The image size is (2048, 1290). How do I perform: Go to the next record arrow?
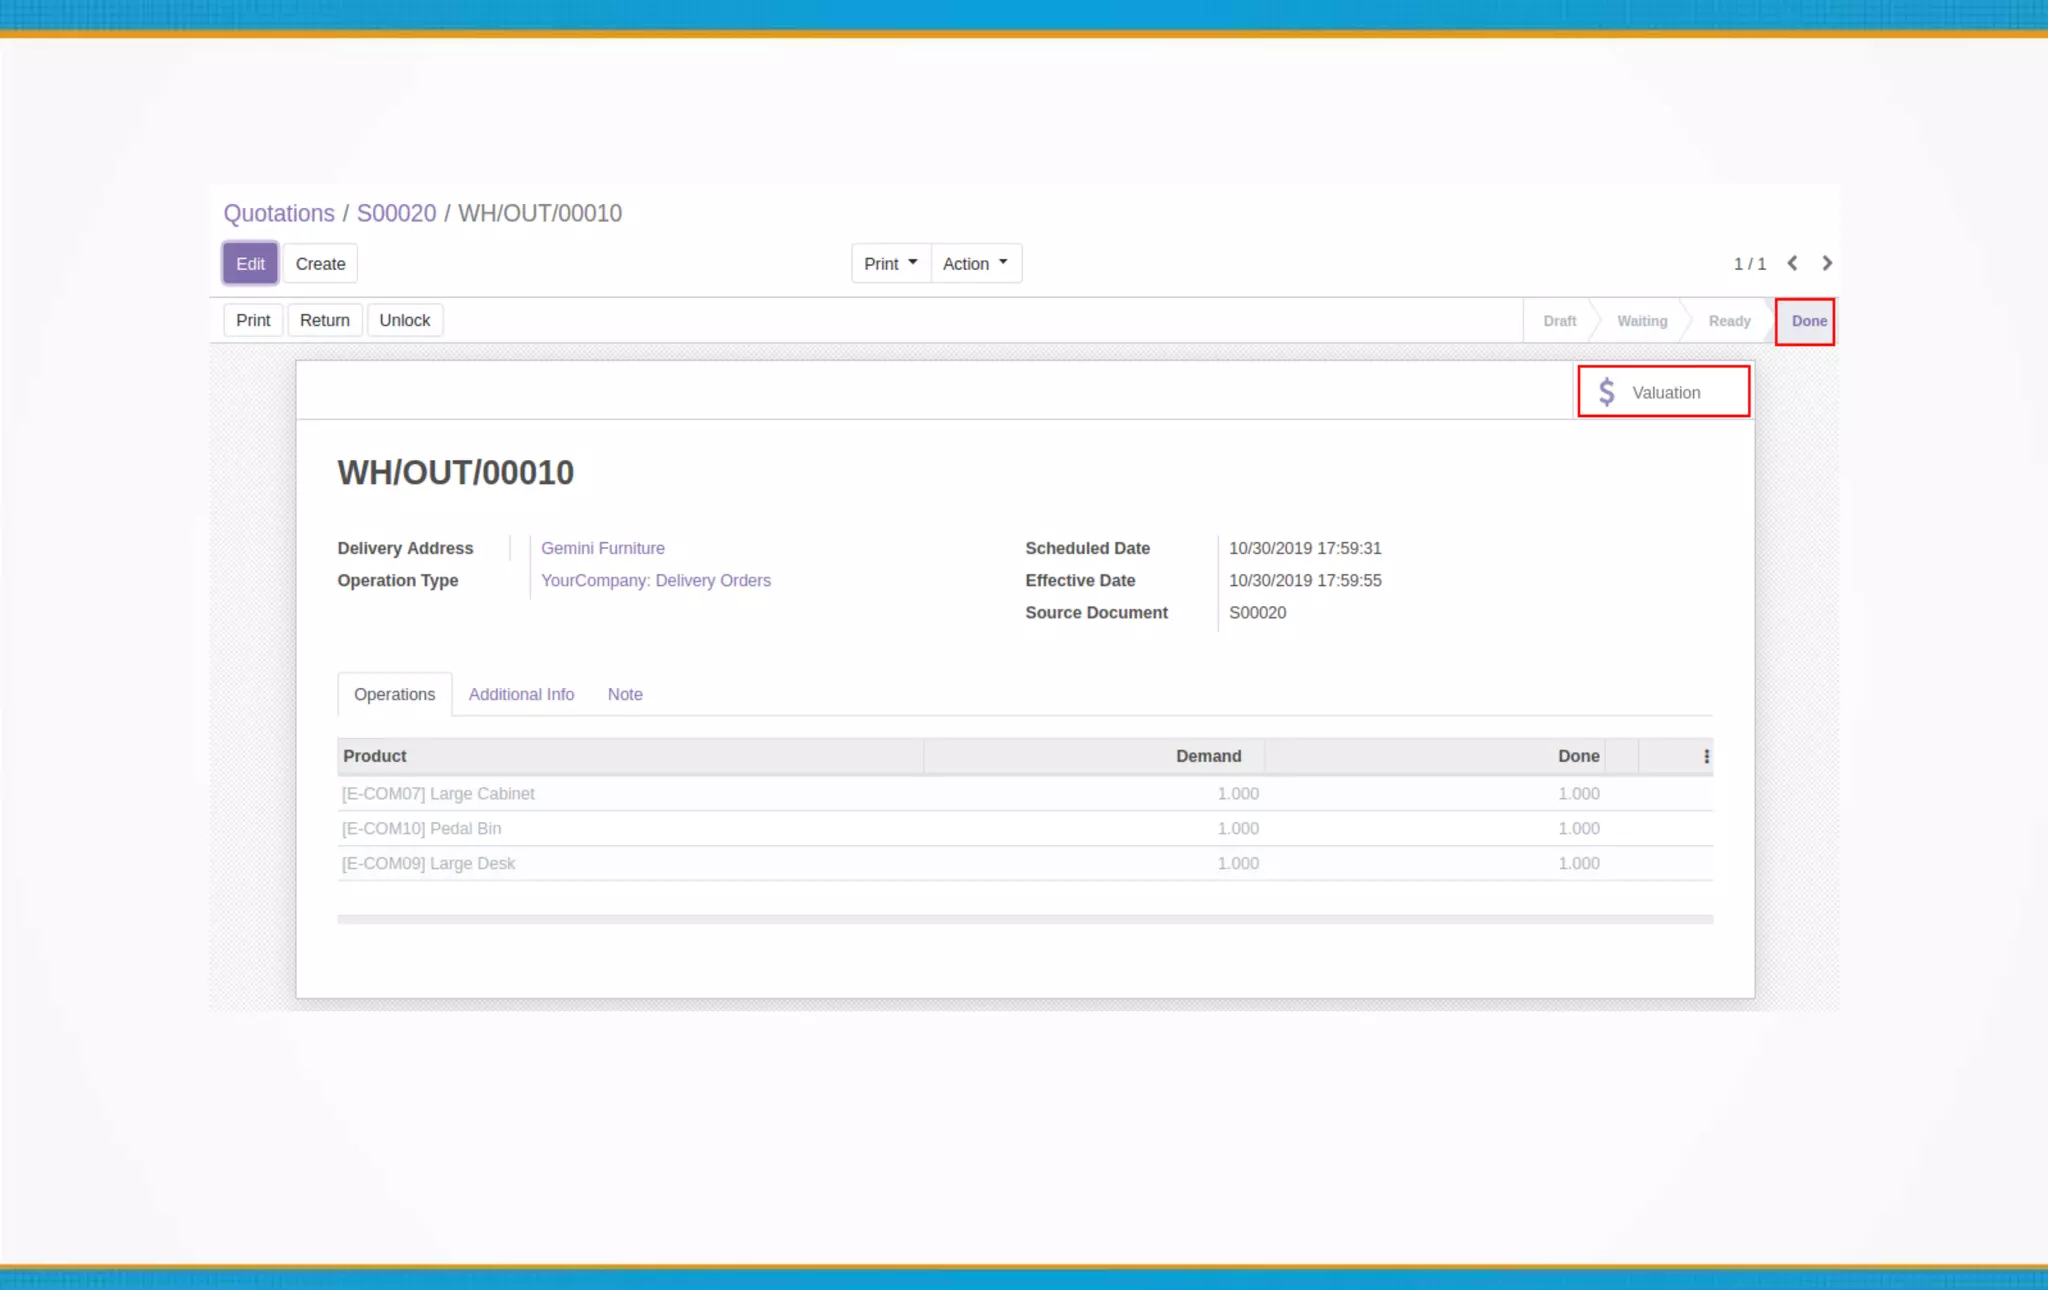1827,263
